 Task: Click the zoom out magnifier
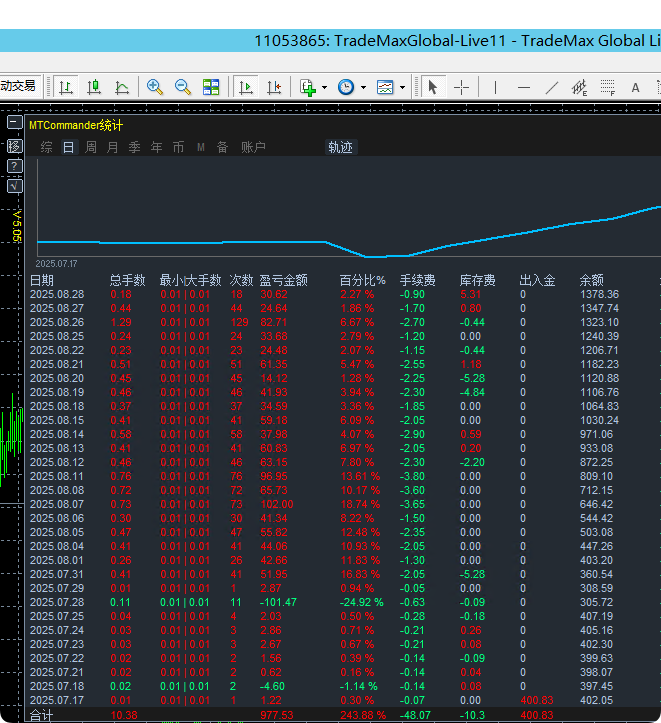[183, 87]
